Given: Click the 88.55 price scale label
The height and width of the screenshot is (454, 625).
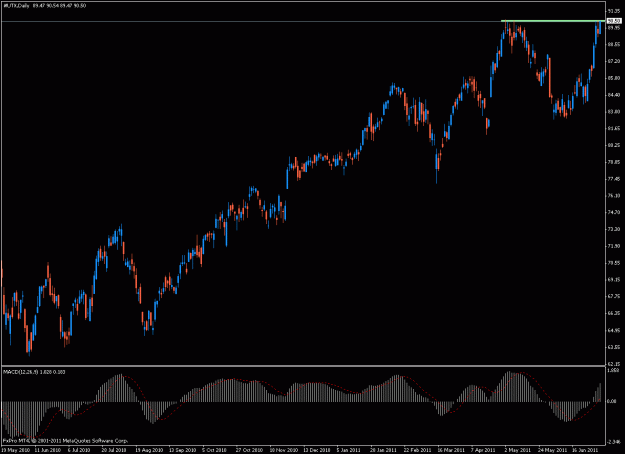Looking at the screenshot, I should coord(614,44).
